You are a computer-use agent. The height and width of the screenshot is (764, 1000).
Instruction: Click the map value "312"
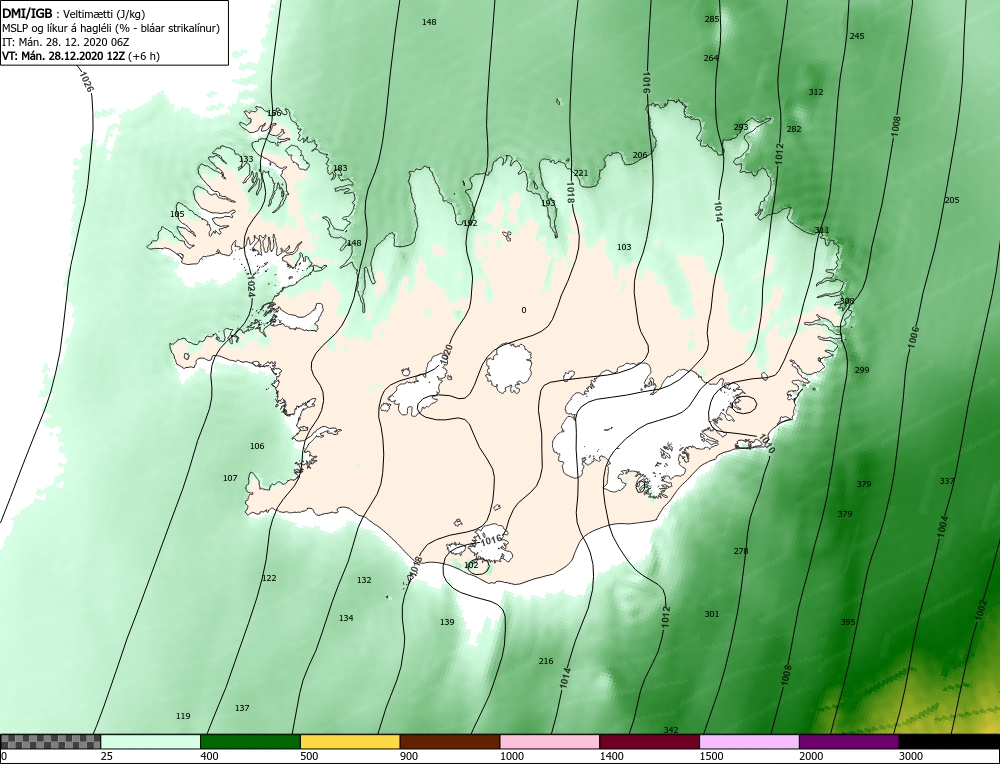pos(816,92)
